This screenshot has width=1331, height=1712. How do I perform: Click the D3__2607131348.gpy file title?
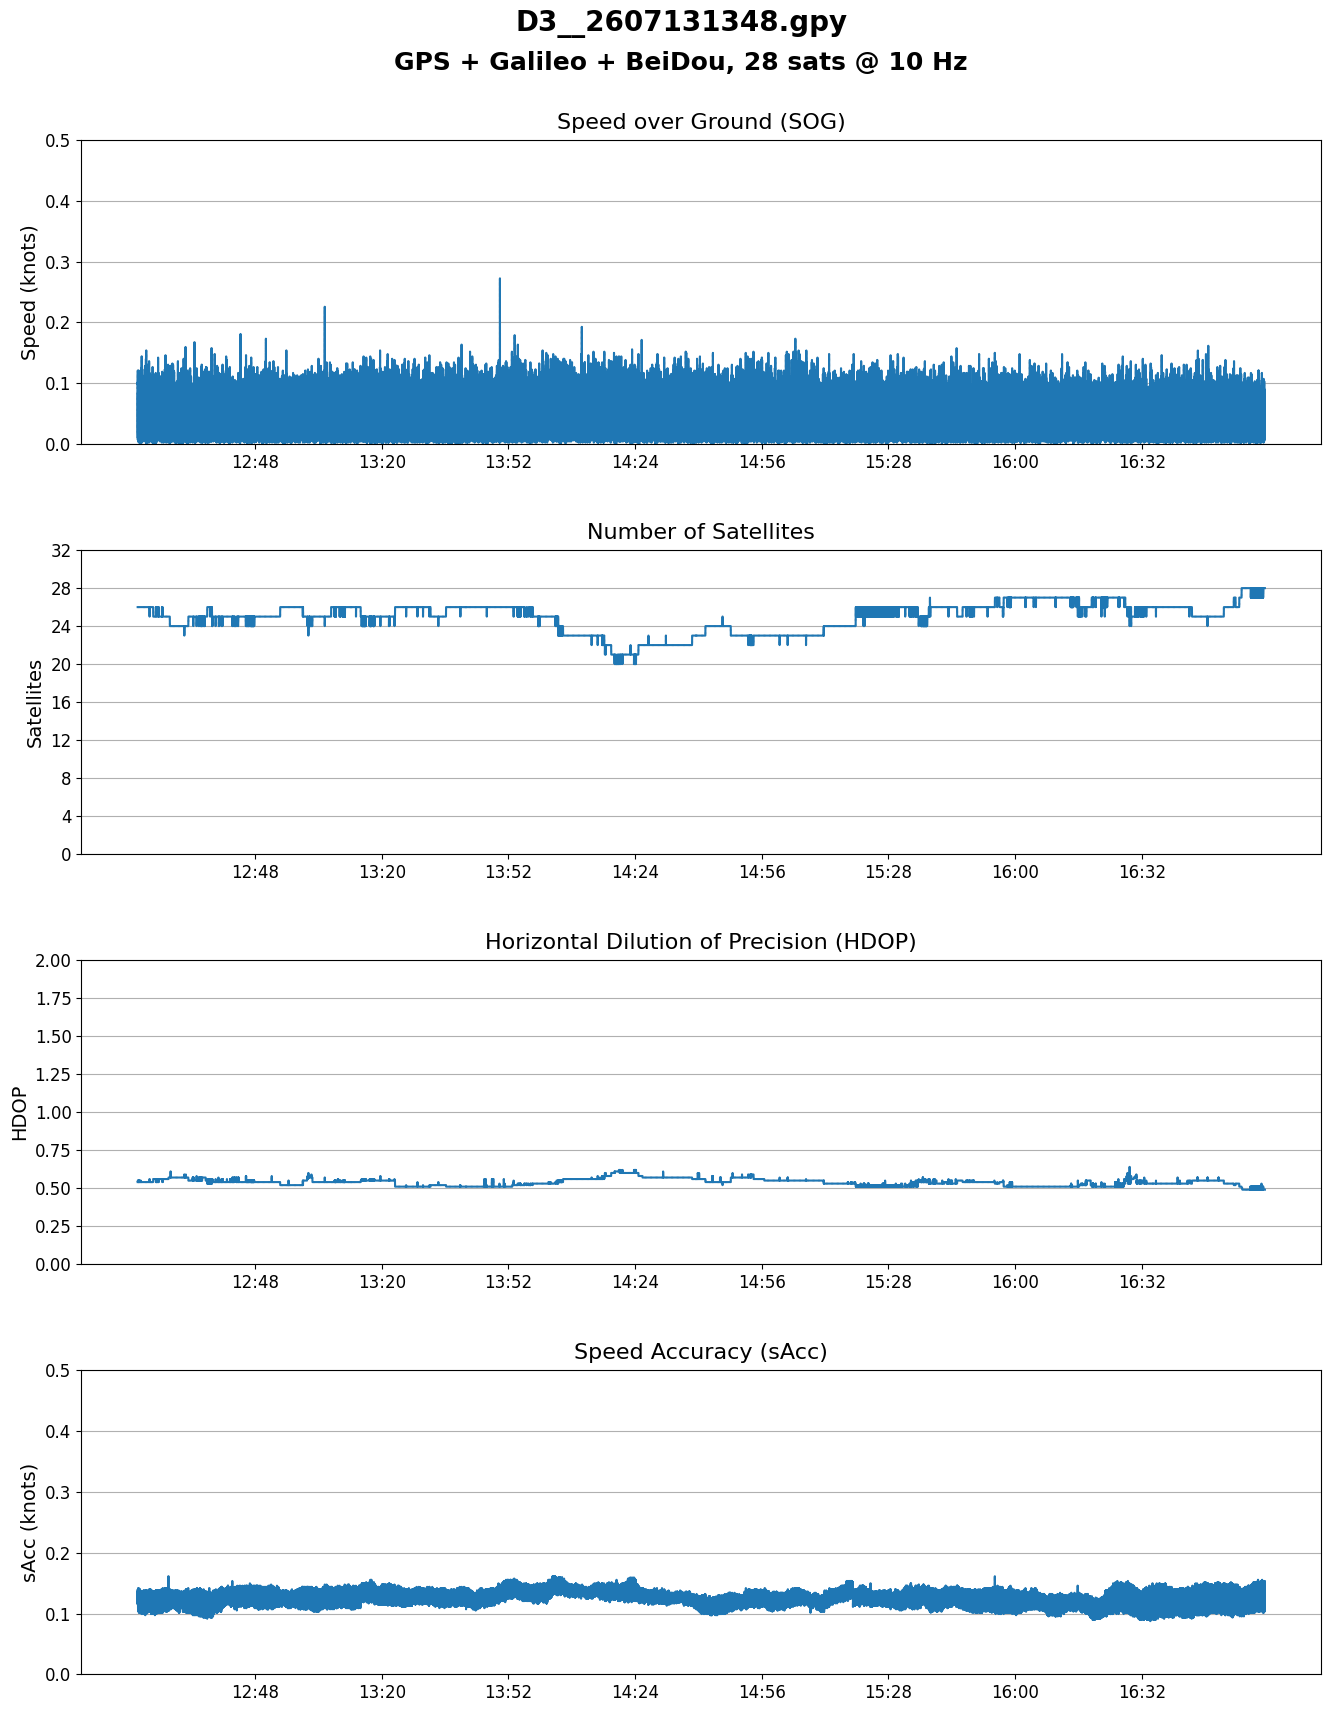click(681, 22)
